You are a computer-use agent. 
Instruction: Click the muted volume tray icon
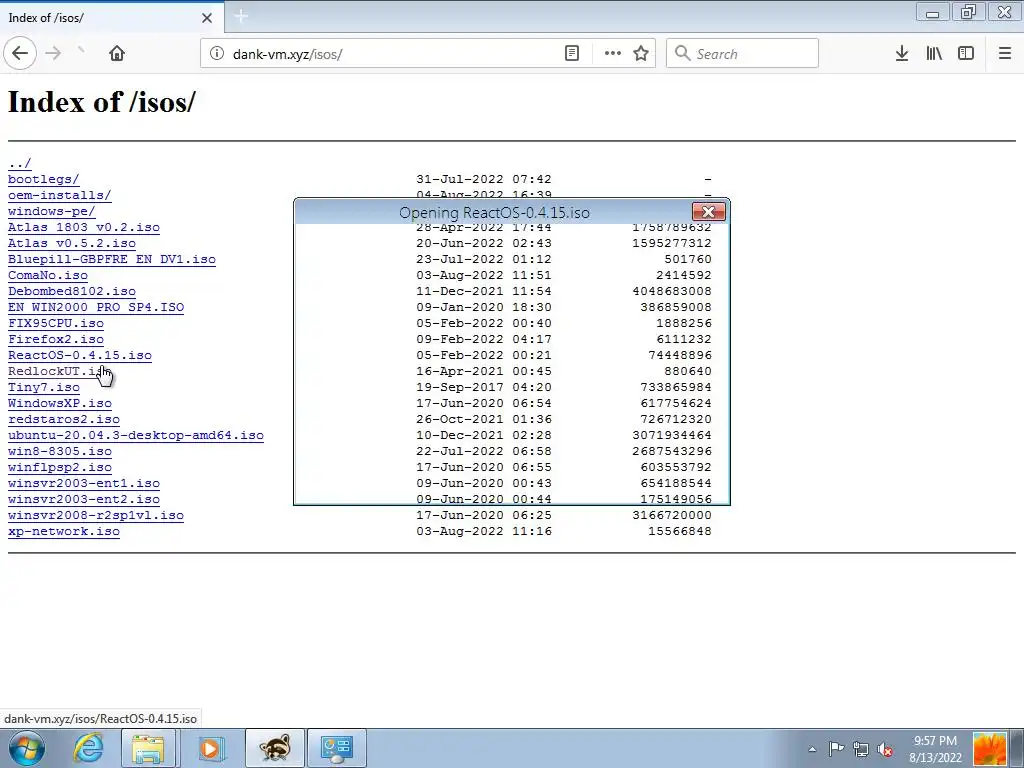pyautogui.click(x=886, y=749)
